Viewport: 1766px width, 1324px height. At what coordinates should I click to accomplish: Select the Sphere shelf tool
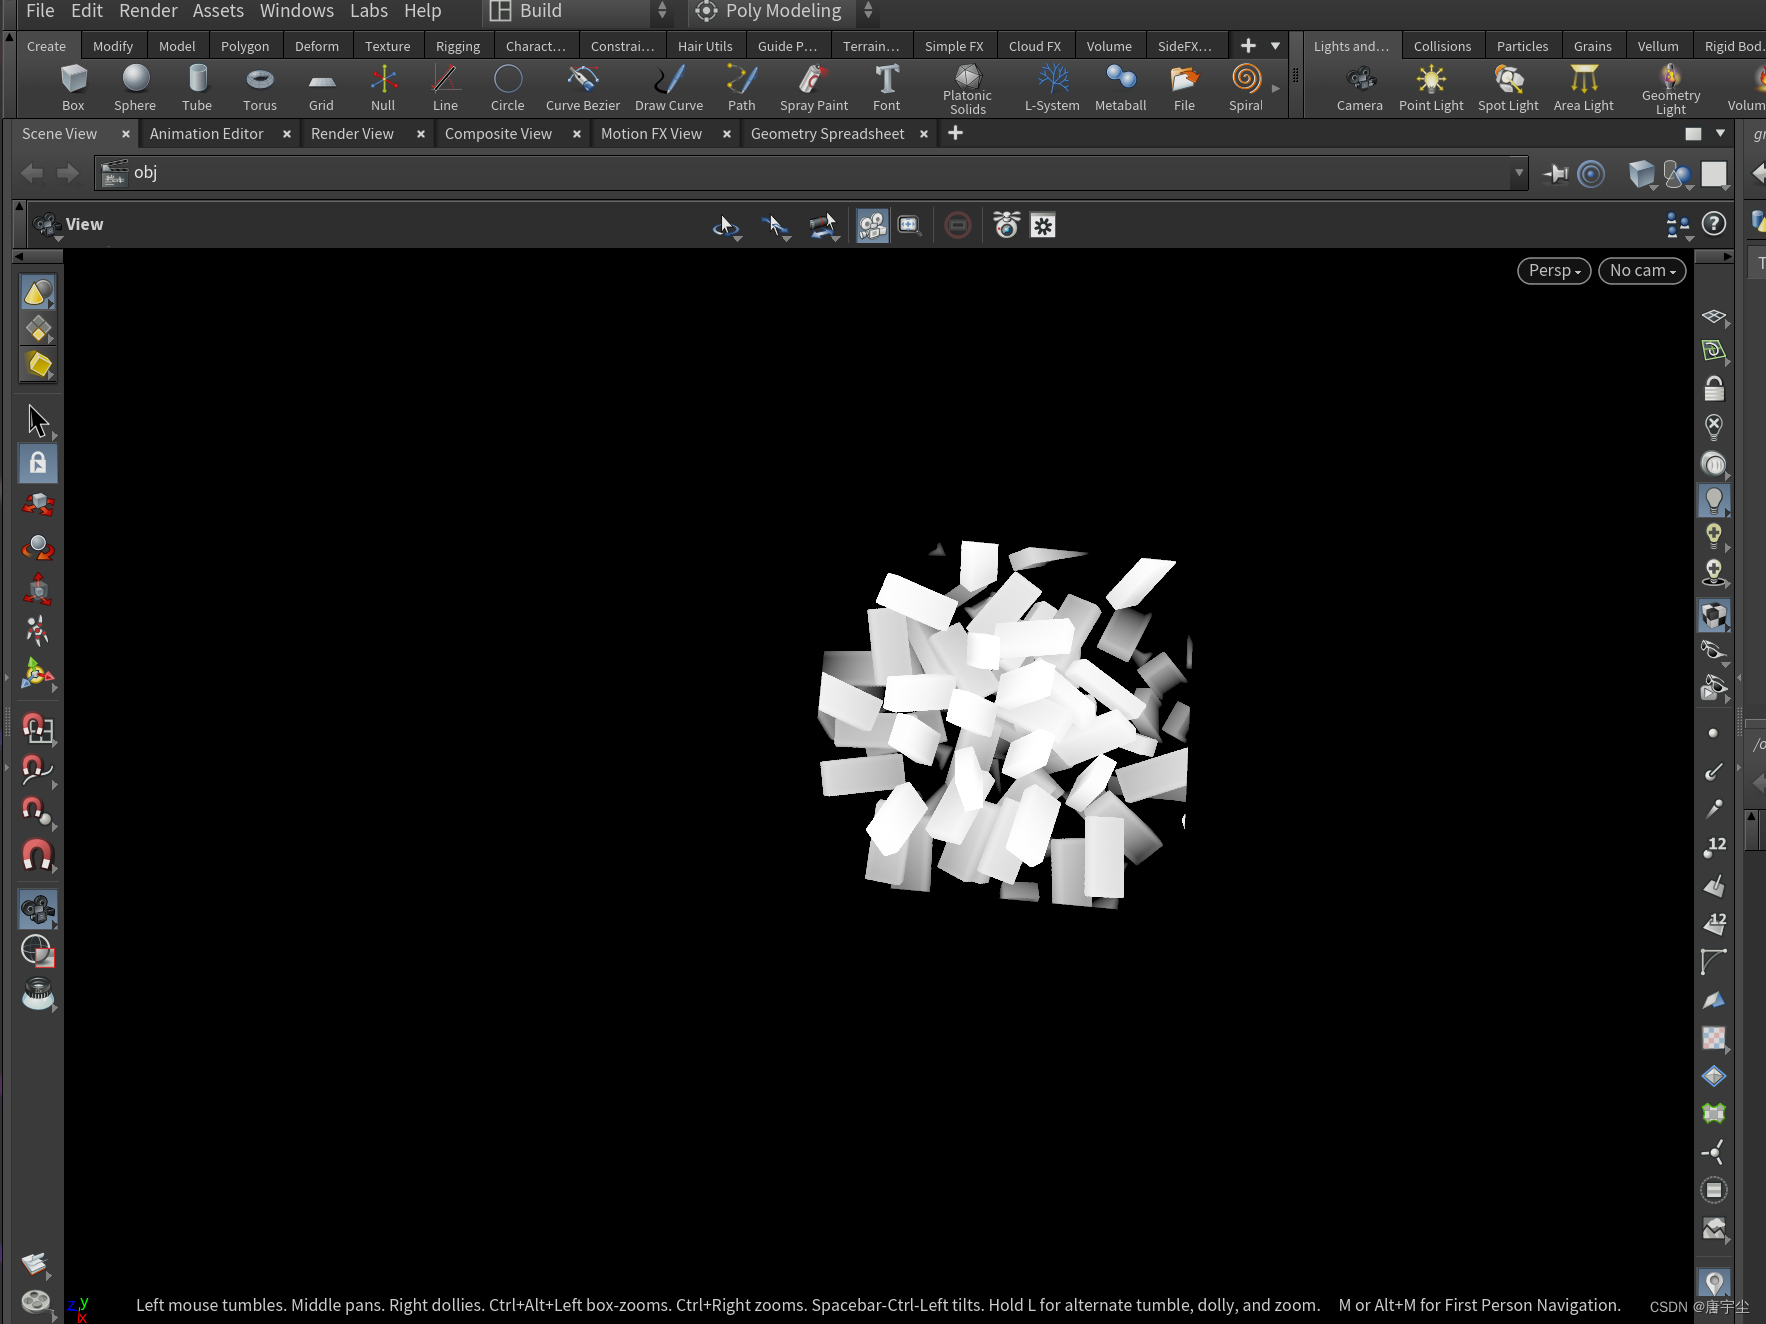click(135, 88)
